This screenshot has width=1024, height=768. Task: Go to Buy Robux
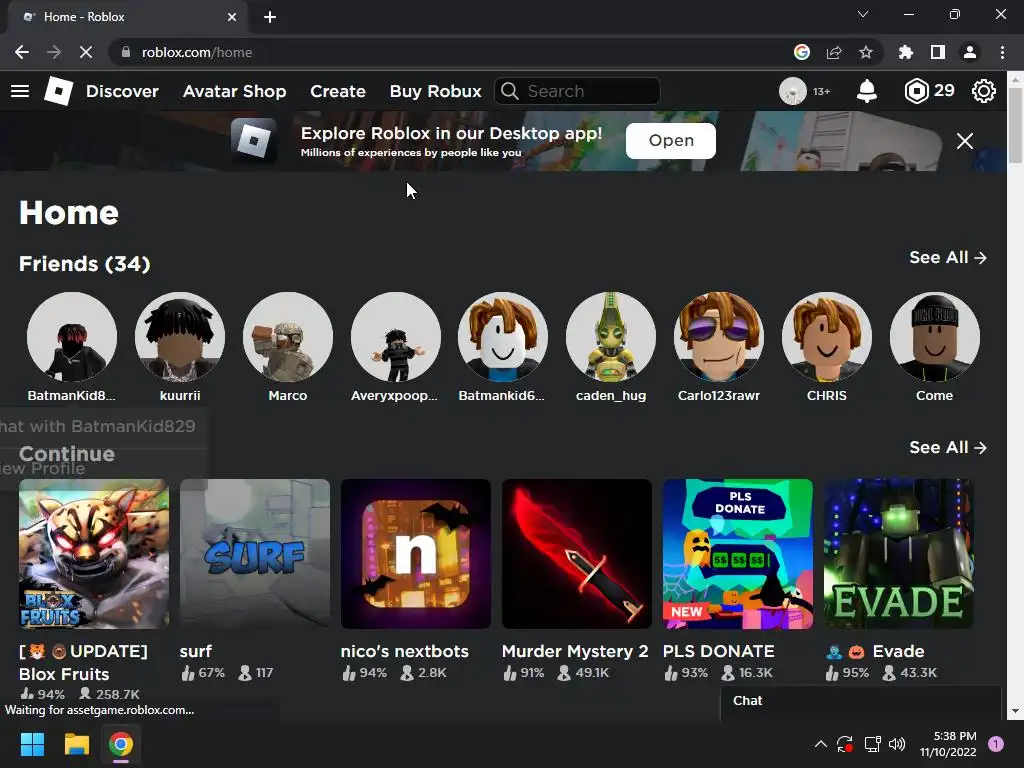[436, 91]
